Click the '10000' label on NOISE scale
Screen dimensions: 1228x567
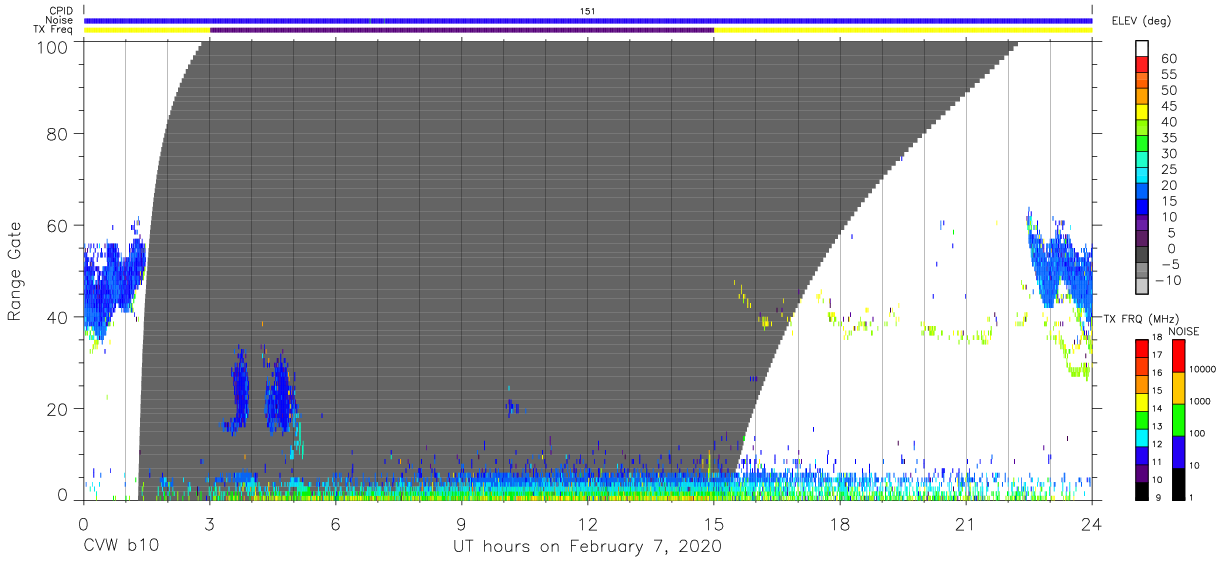1205,370
